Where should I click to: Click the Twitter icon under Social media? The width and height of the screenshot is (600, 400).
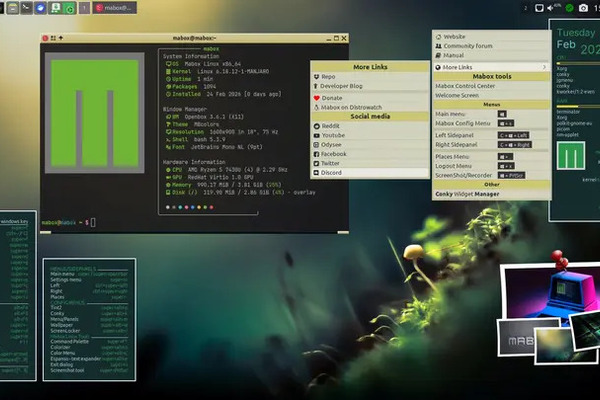point(316,163)
